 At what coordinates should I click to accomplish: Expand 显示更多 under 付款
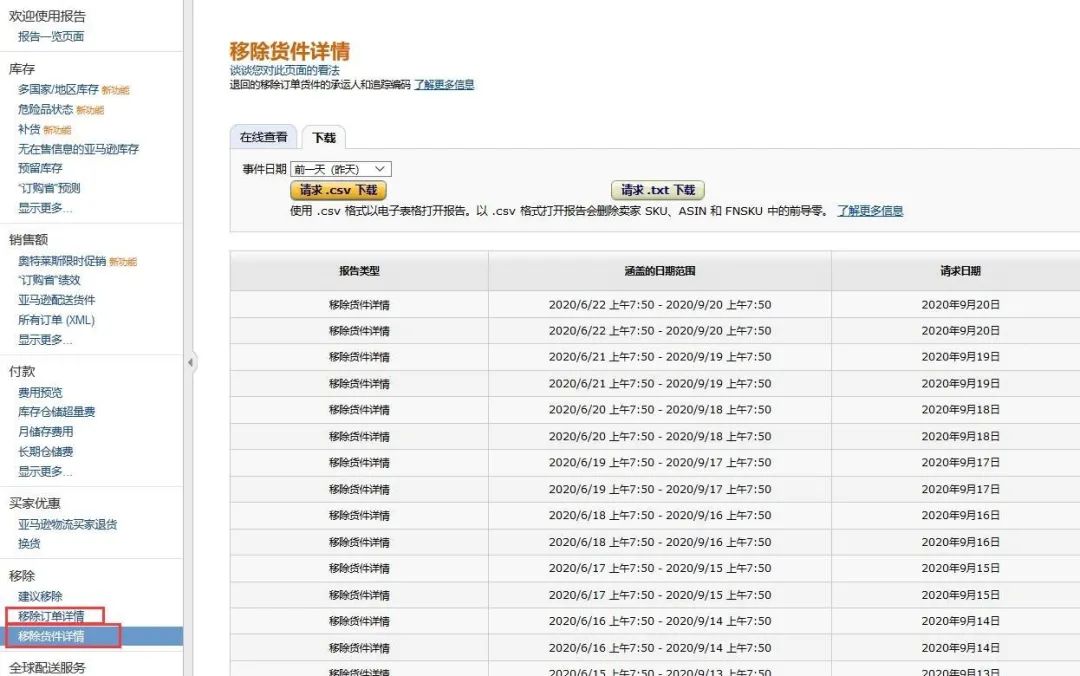(45, 472)
